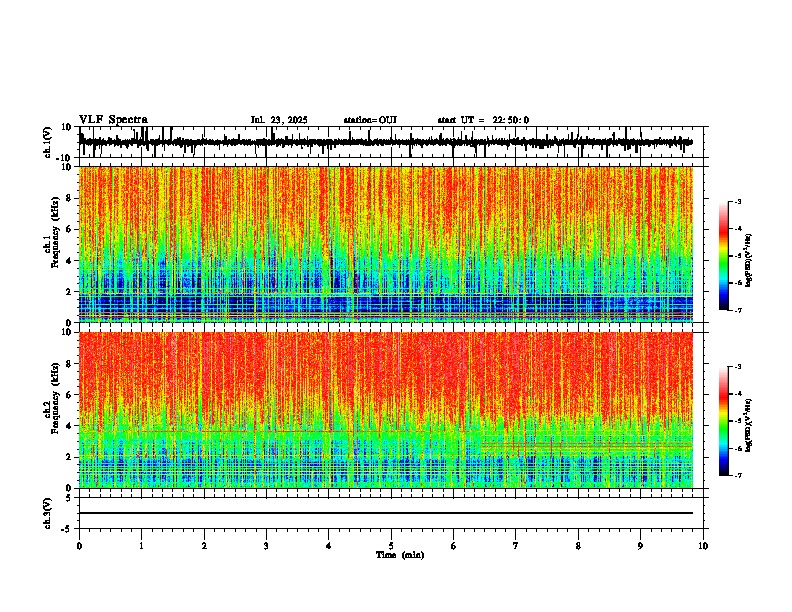Click the time axis tick label "4"
Screen dimensions: 792x612
(329, 546)
